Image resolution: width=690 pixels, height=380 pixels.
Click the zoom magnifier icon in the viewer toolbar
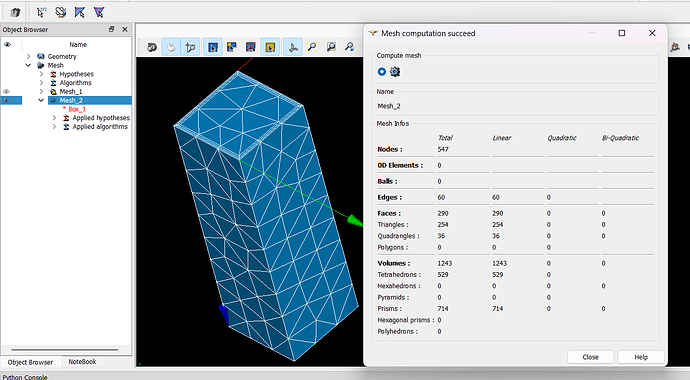tap(350, 47)
